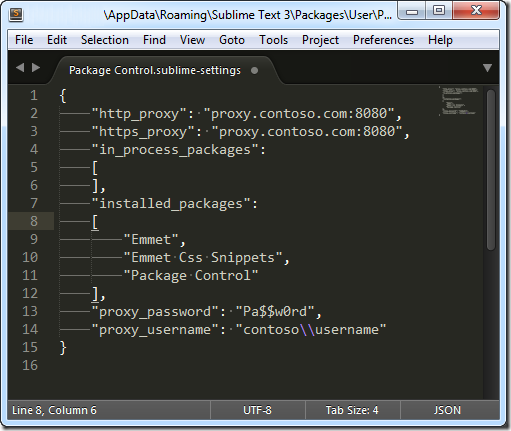The width and height of the screenshot is (511, 431).
Task: Click the underlined bracket on line 8
Action: coord(95,222)
